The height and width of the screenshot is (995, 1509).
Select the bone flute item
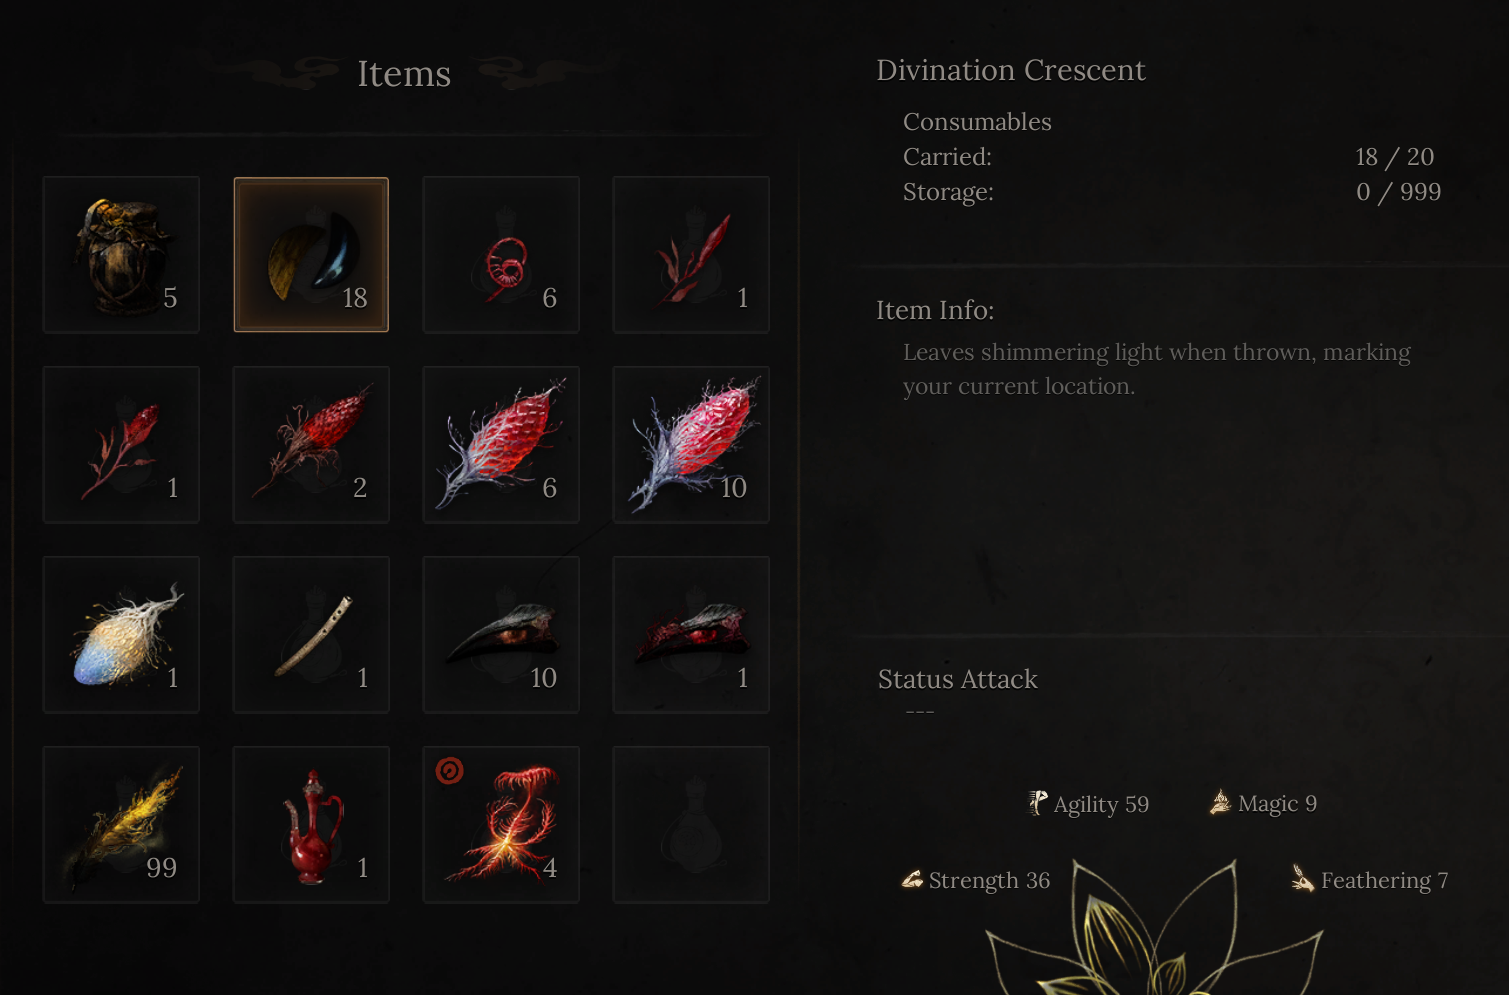pos(311,635)
